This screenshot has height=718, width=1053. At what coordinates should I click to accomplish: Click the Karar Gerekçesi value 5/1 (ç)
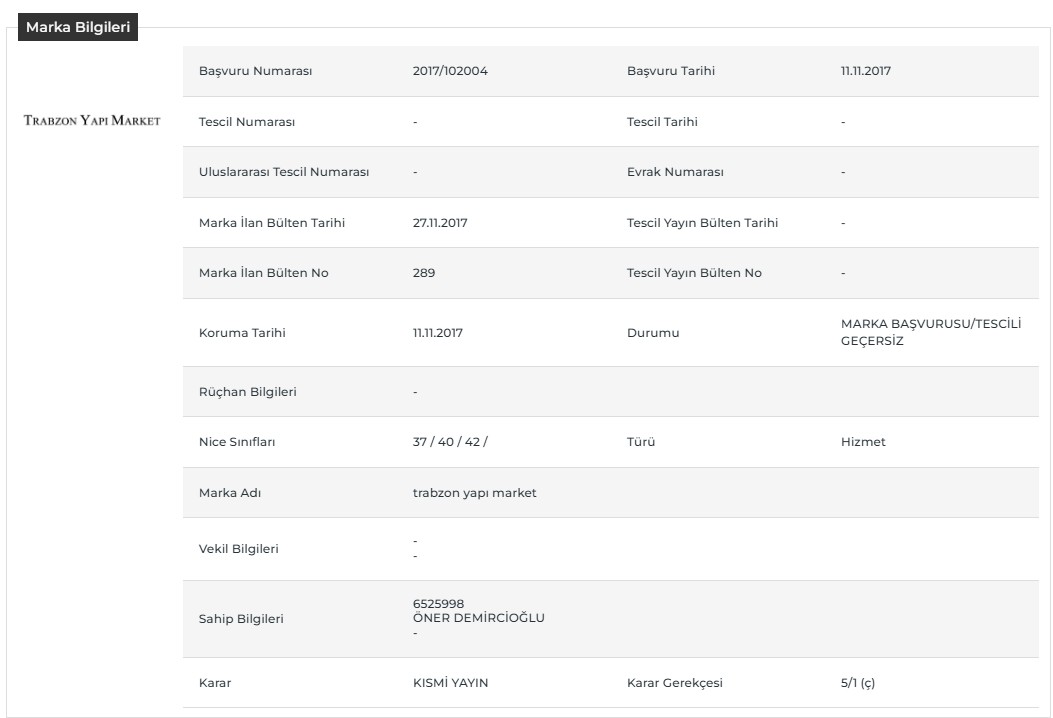(858, 682)
